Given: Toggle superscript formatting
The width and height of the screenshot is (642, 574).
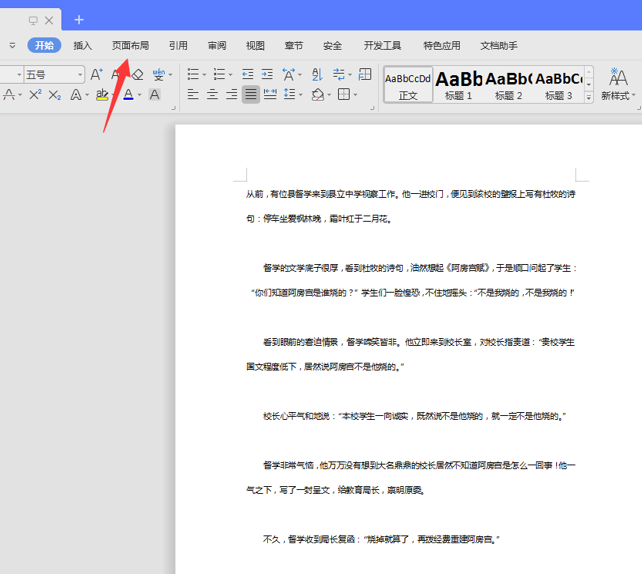Looking at the screenshot, I should 35,95.
